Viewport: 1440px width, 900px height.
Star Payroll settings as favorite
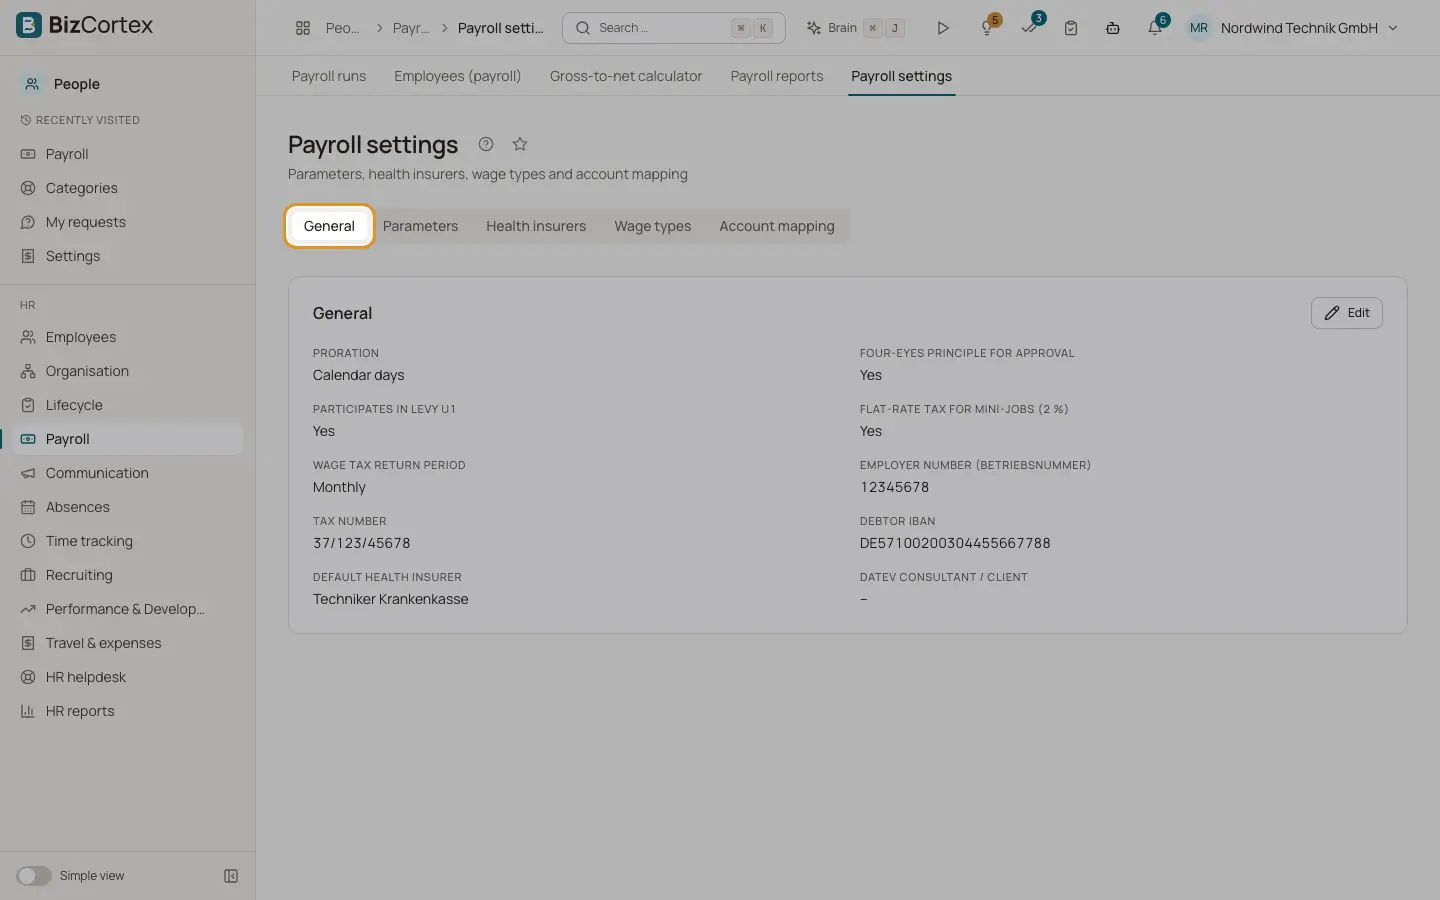[x=520, y=144]
